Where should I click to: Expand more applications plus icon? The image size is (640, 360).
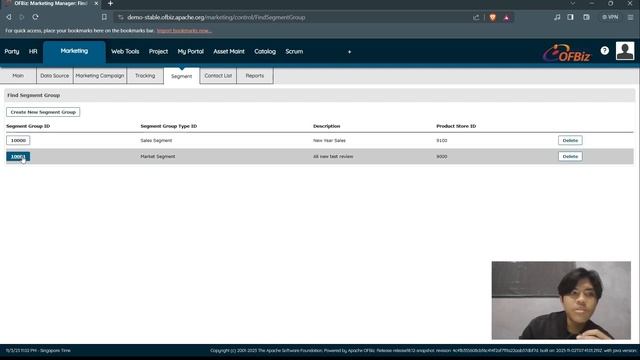[349, 52]
